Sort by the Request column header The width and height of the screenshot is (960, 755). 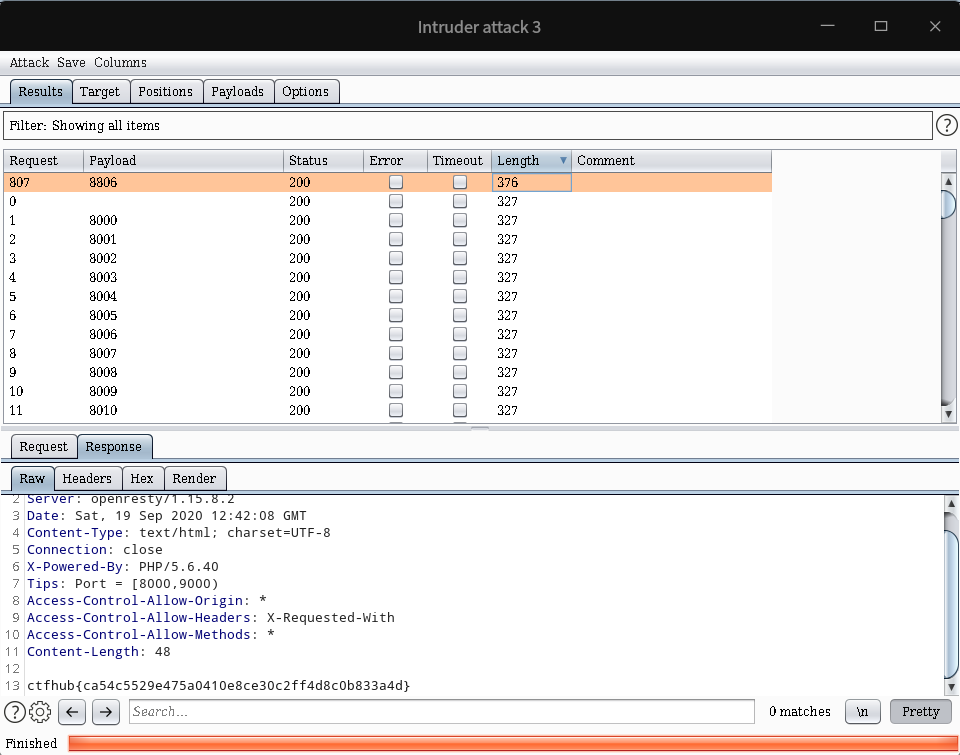43,160
